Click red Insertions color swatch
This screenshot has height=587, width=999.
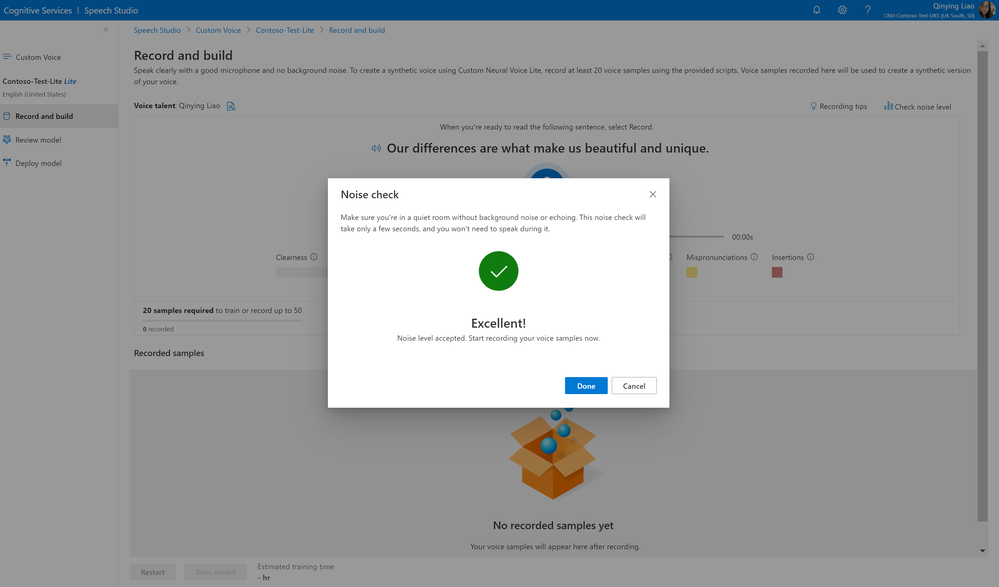777,272
